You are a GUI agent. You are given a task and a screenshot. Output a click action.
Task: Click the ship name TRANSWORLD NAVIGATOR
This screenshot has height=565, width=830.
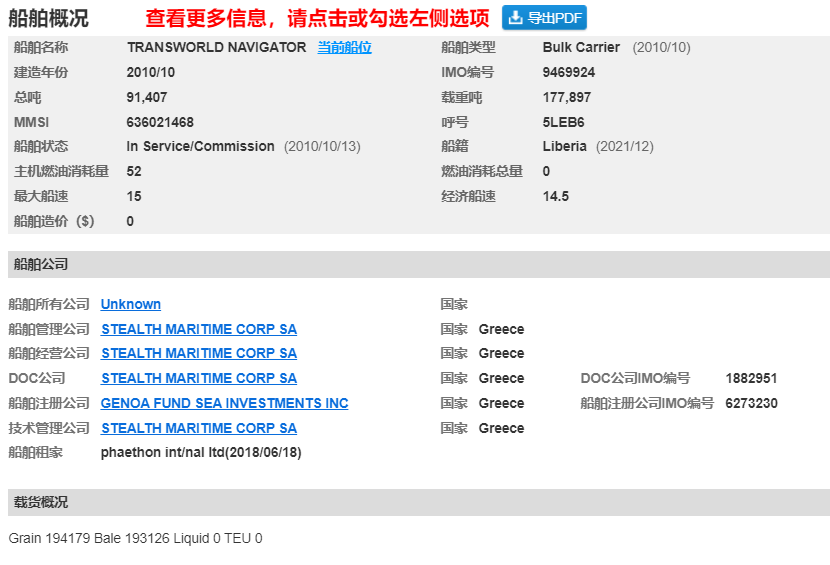pos(216,47)
